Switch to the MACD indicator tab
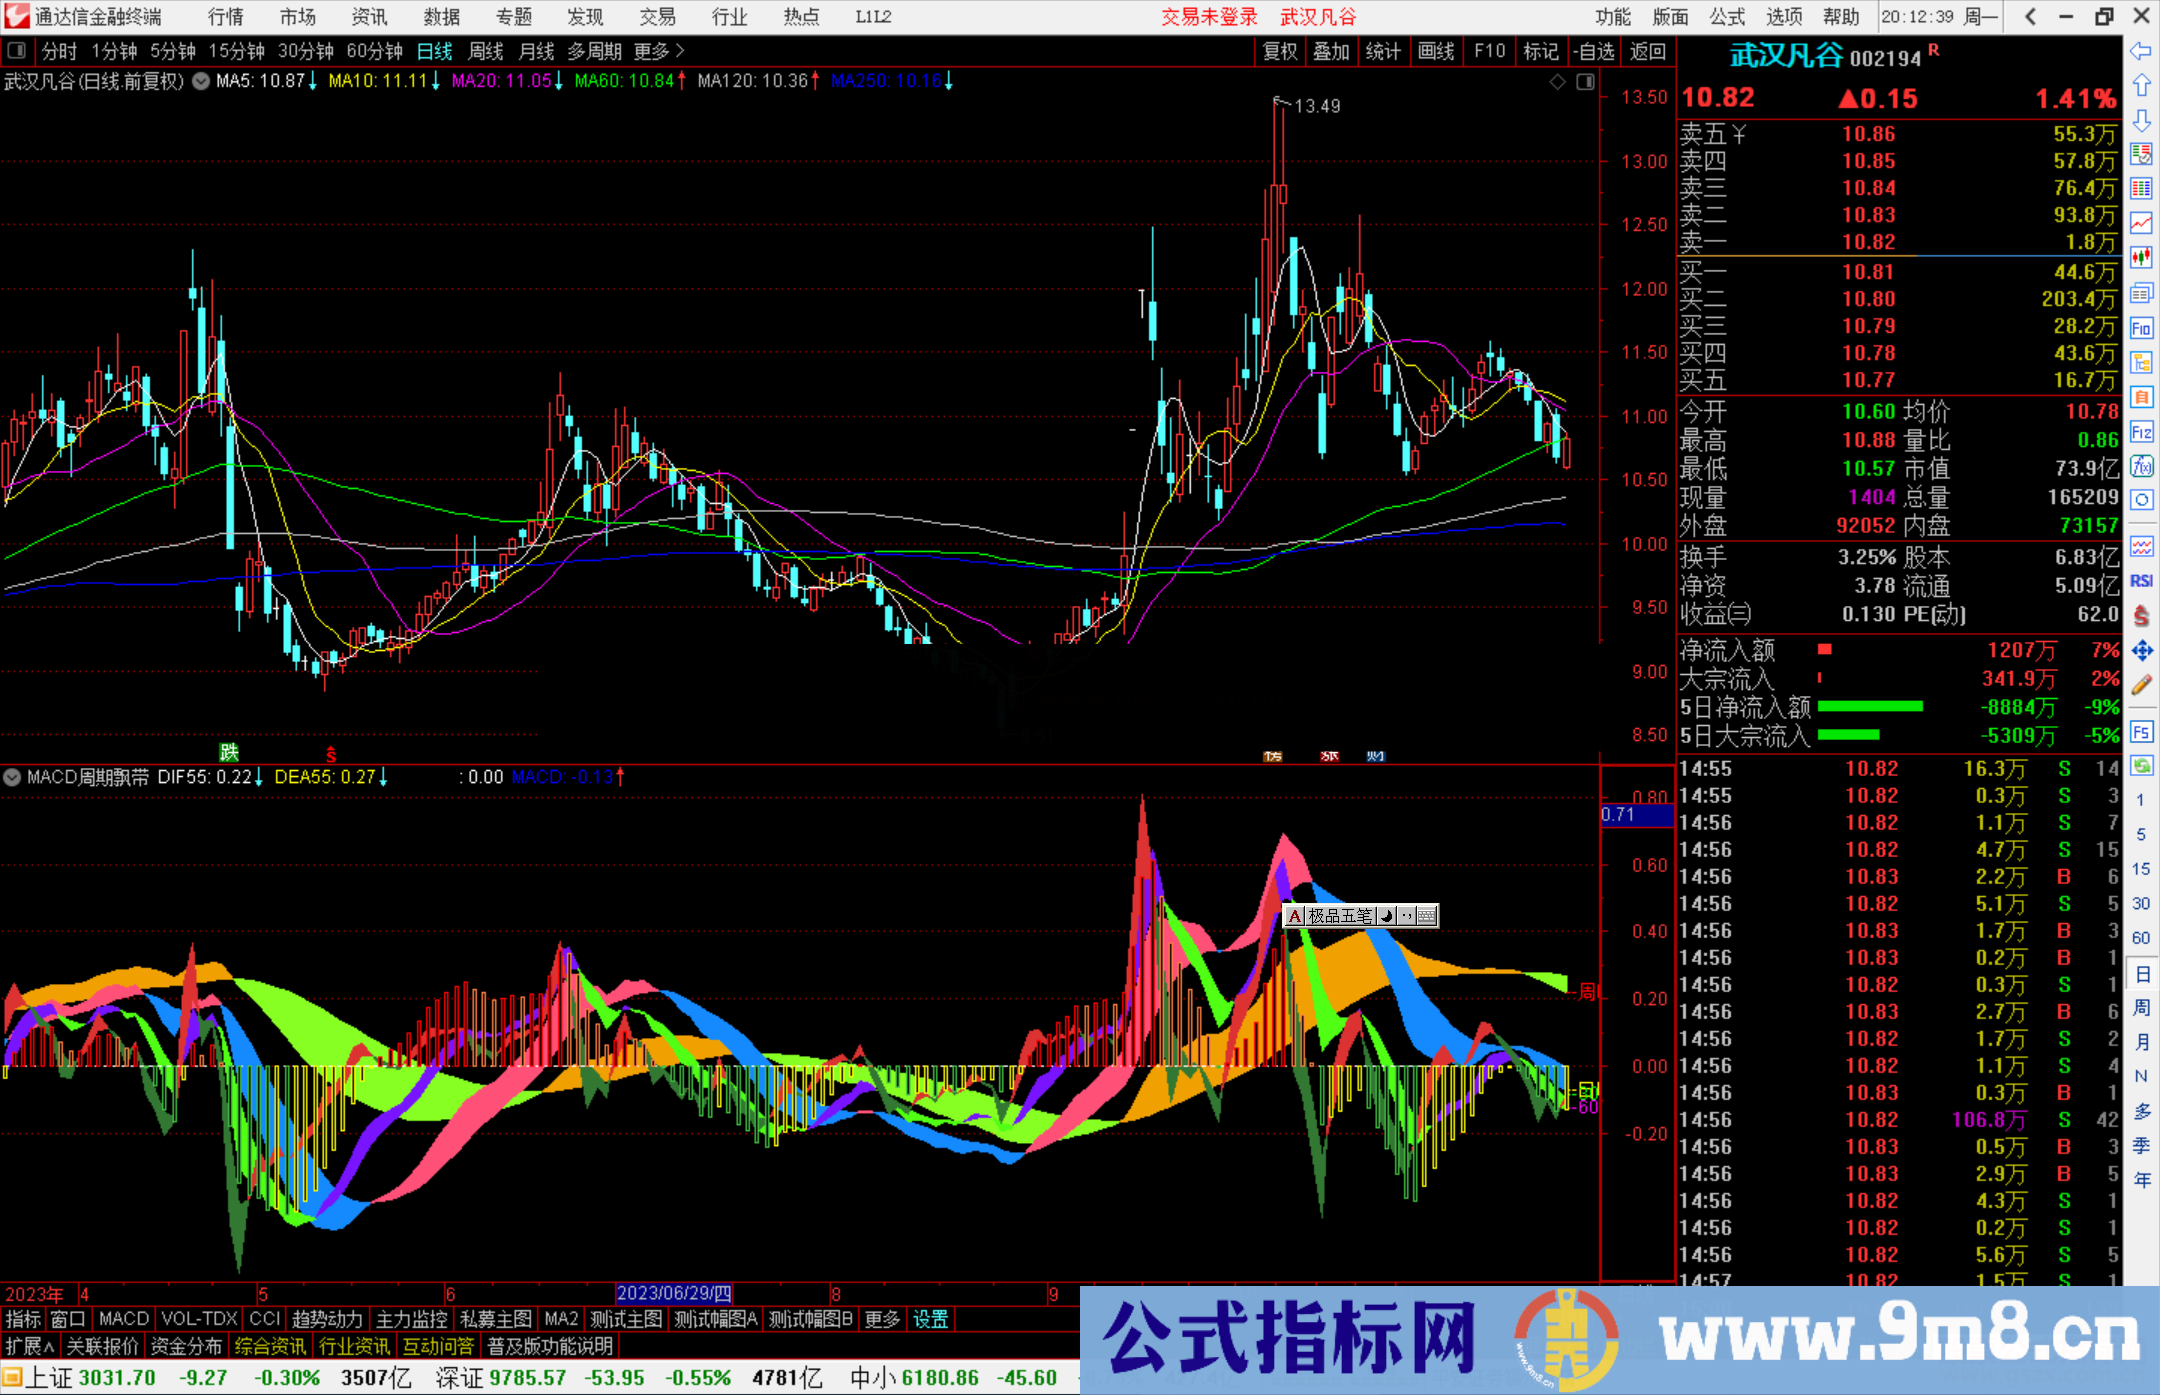 [x=123, y=1319]
